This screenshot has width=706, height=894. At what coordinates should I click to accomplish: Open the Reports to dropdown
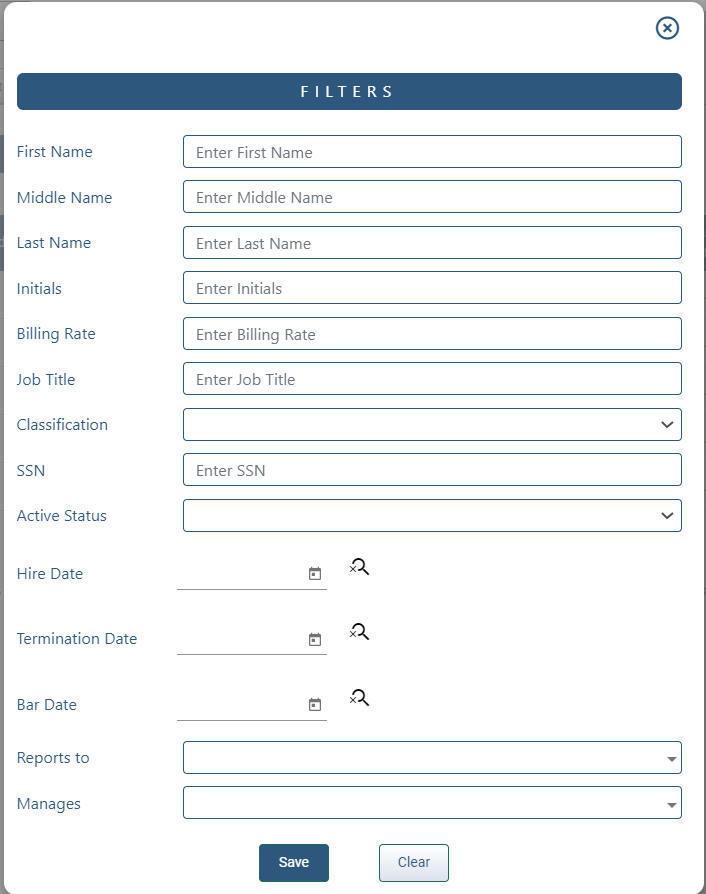(x=432, y=758)
